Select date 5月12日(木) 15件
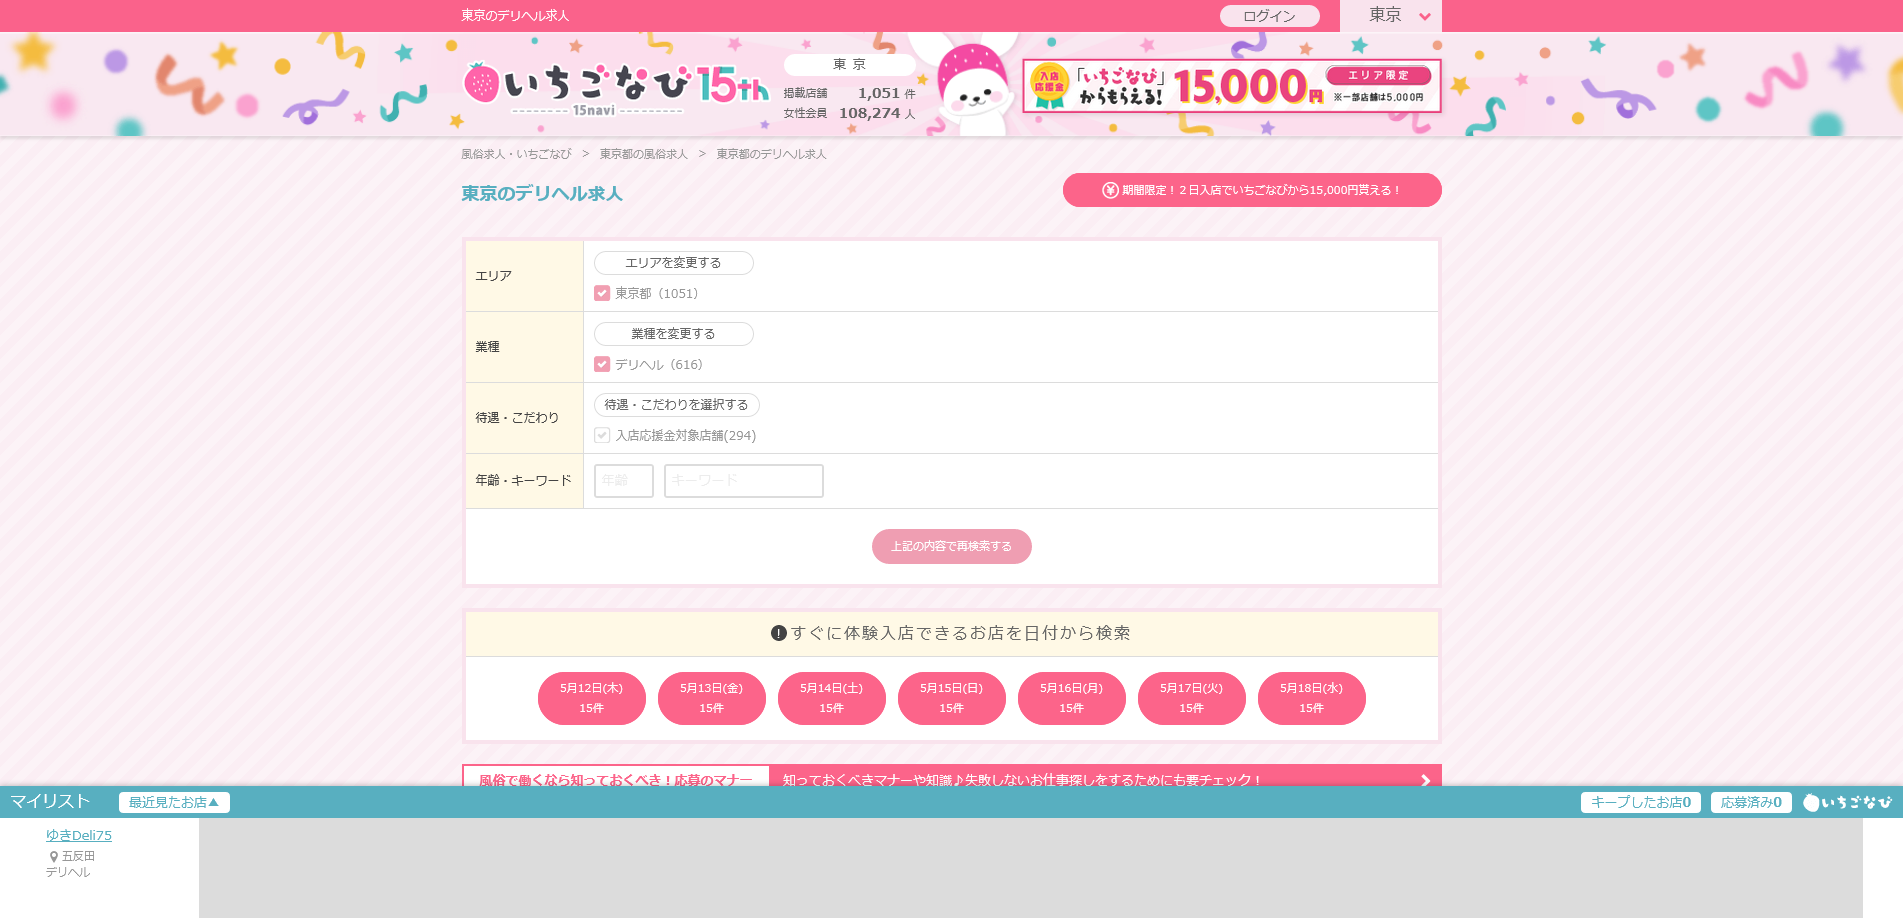Screen dimensions: 1903x918 tap(592, 698)
